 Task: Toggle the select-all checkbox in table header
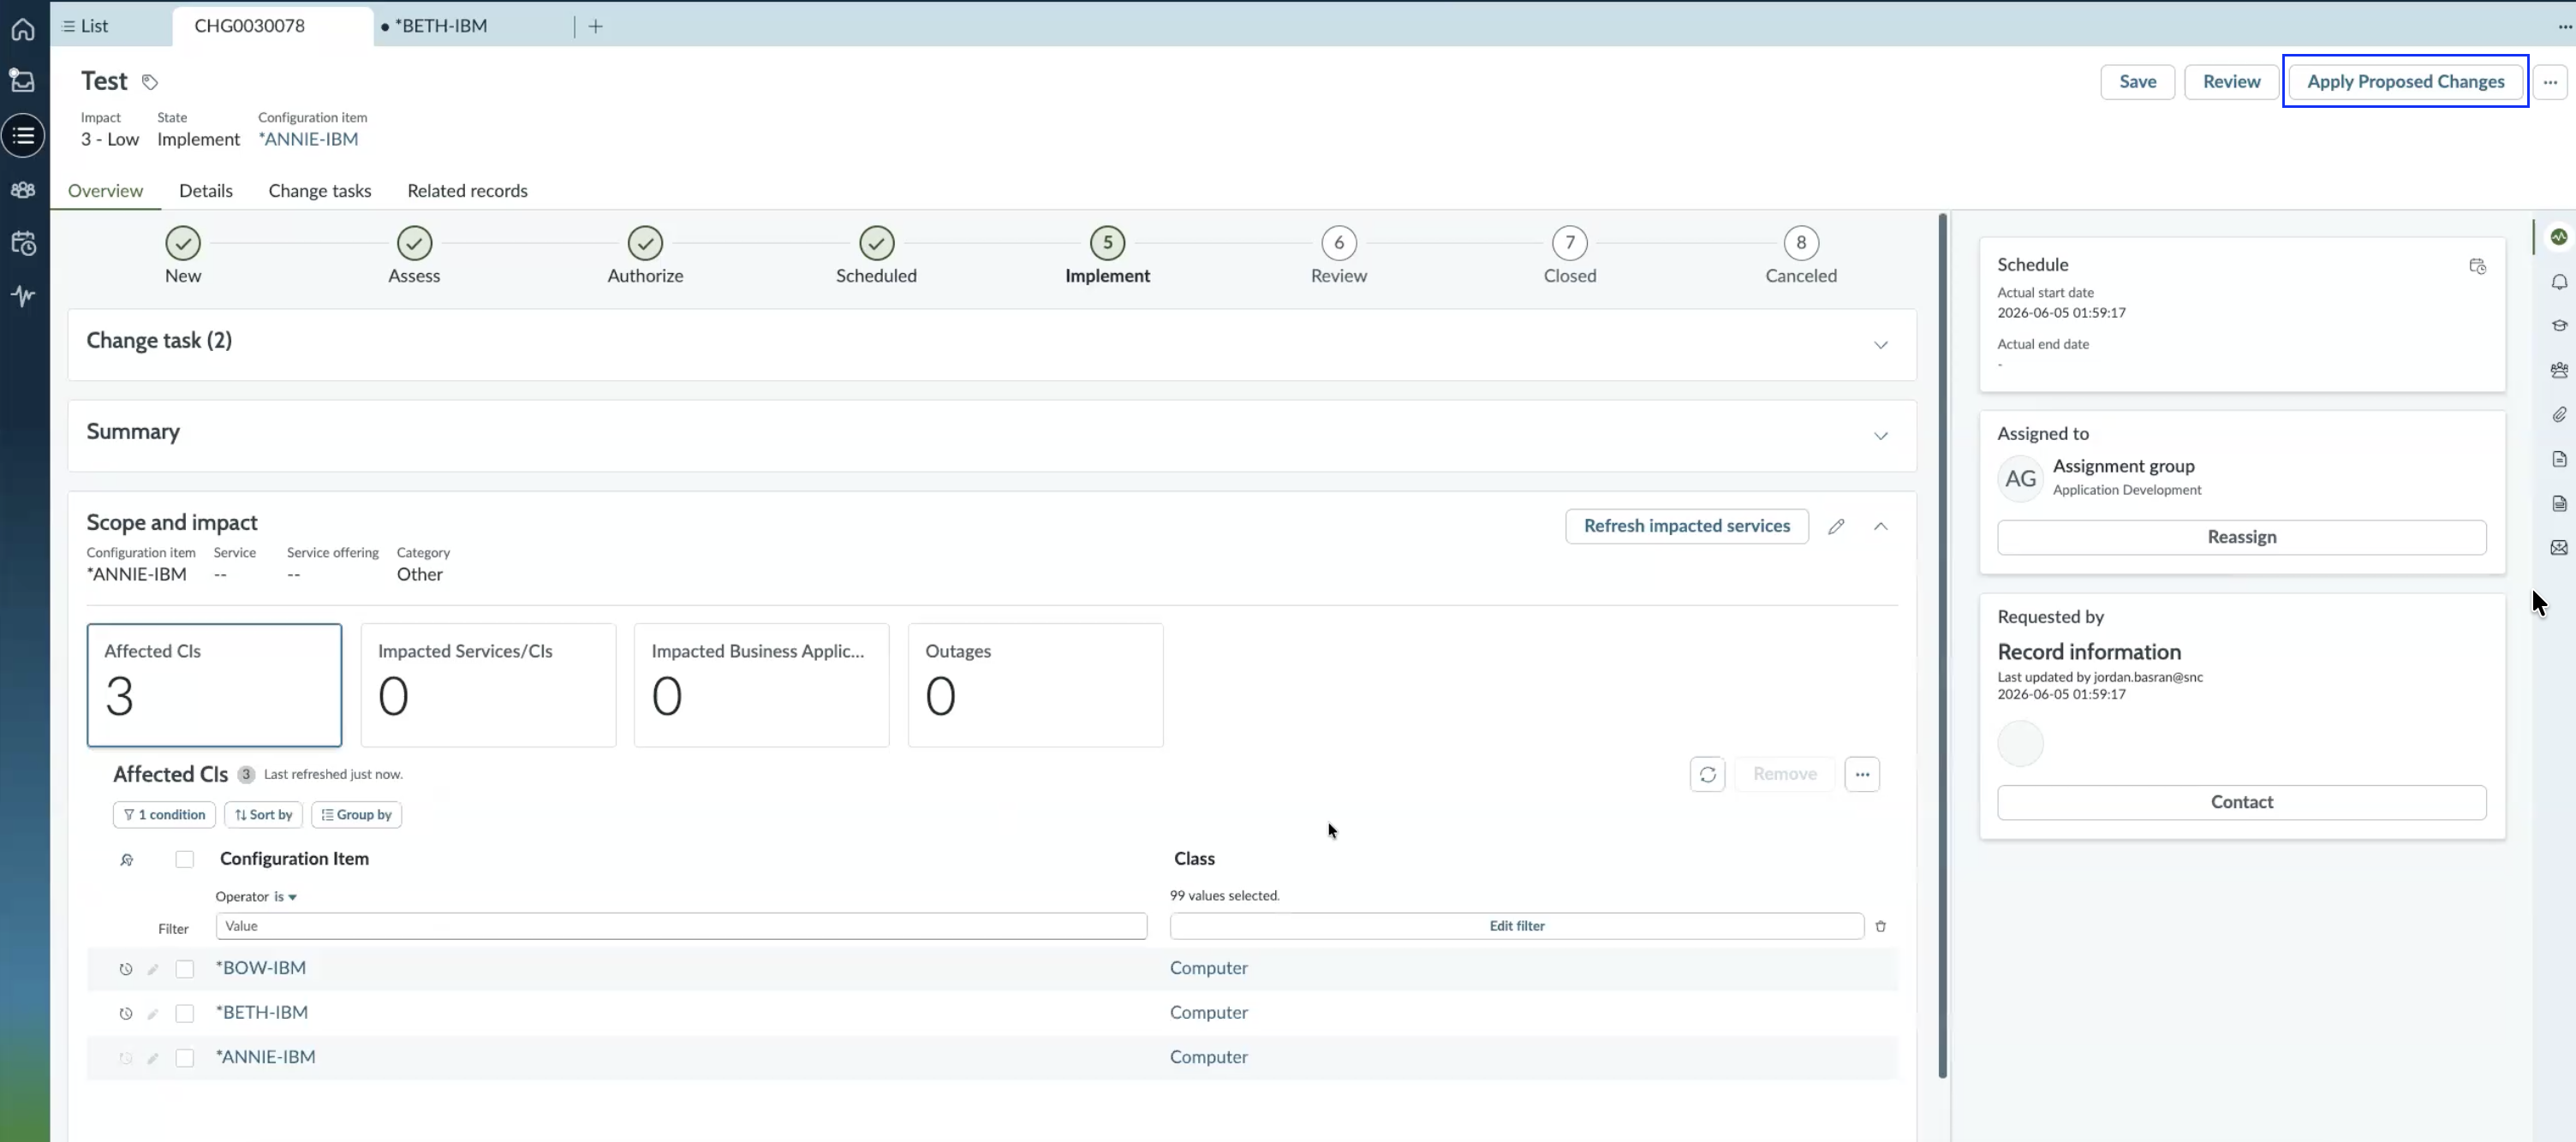(x=185, y=859)
